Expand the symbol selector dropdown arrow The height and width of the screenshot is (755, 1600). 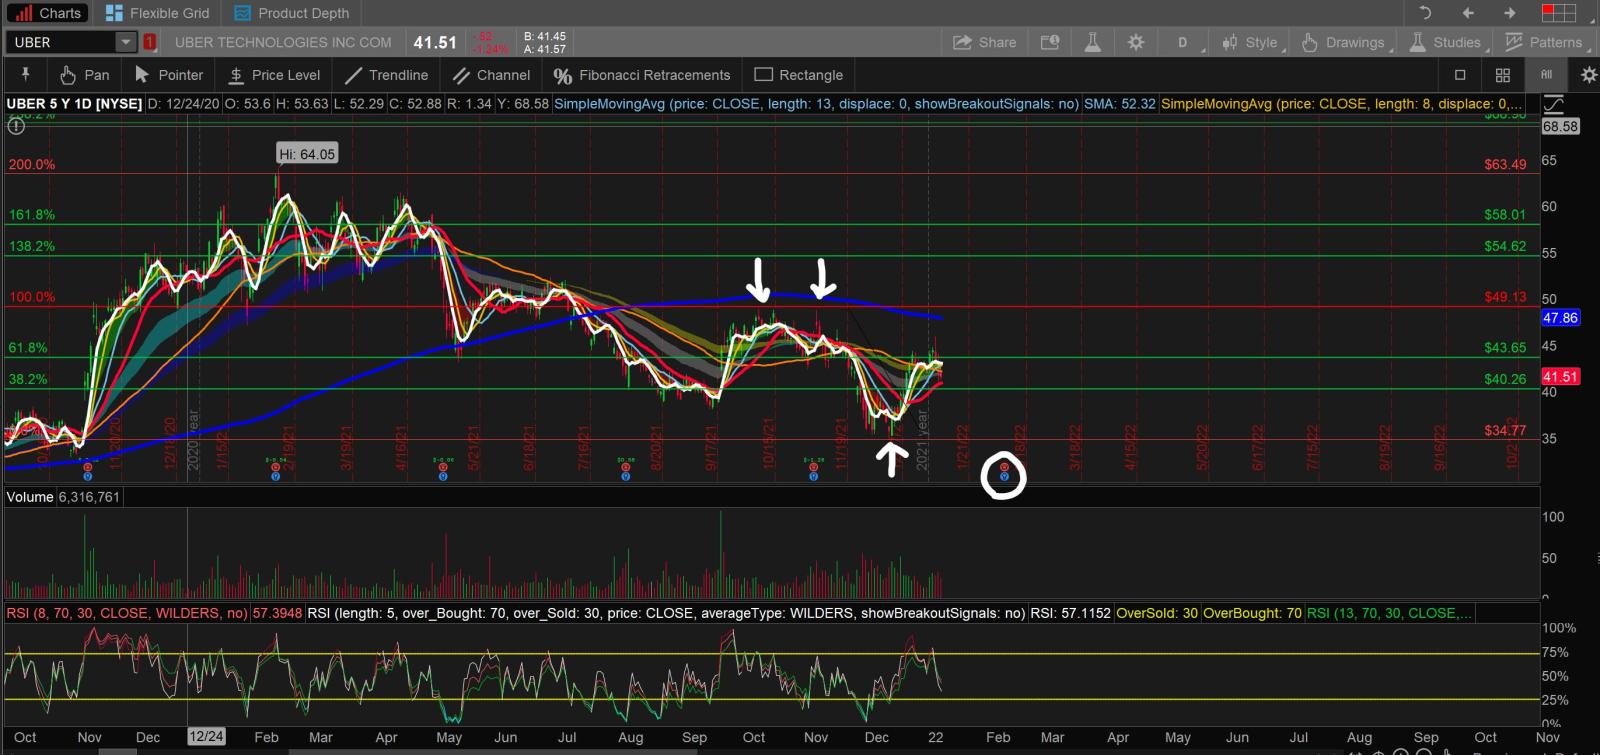(126, 42)
